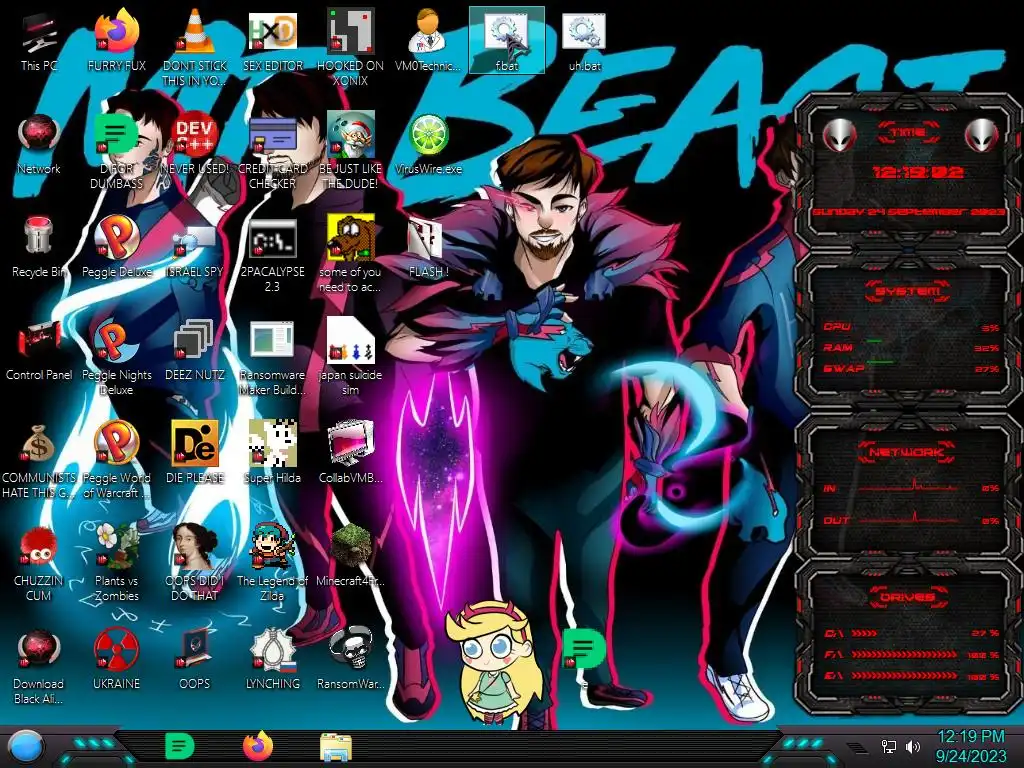
Task: Open the beaver some of you need icon
Action: click(x=350, y=253)
